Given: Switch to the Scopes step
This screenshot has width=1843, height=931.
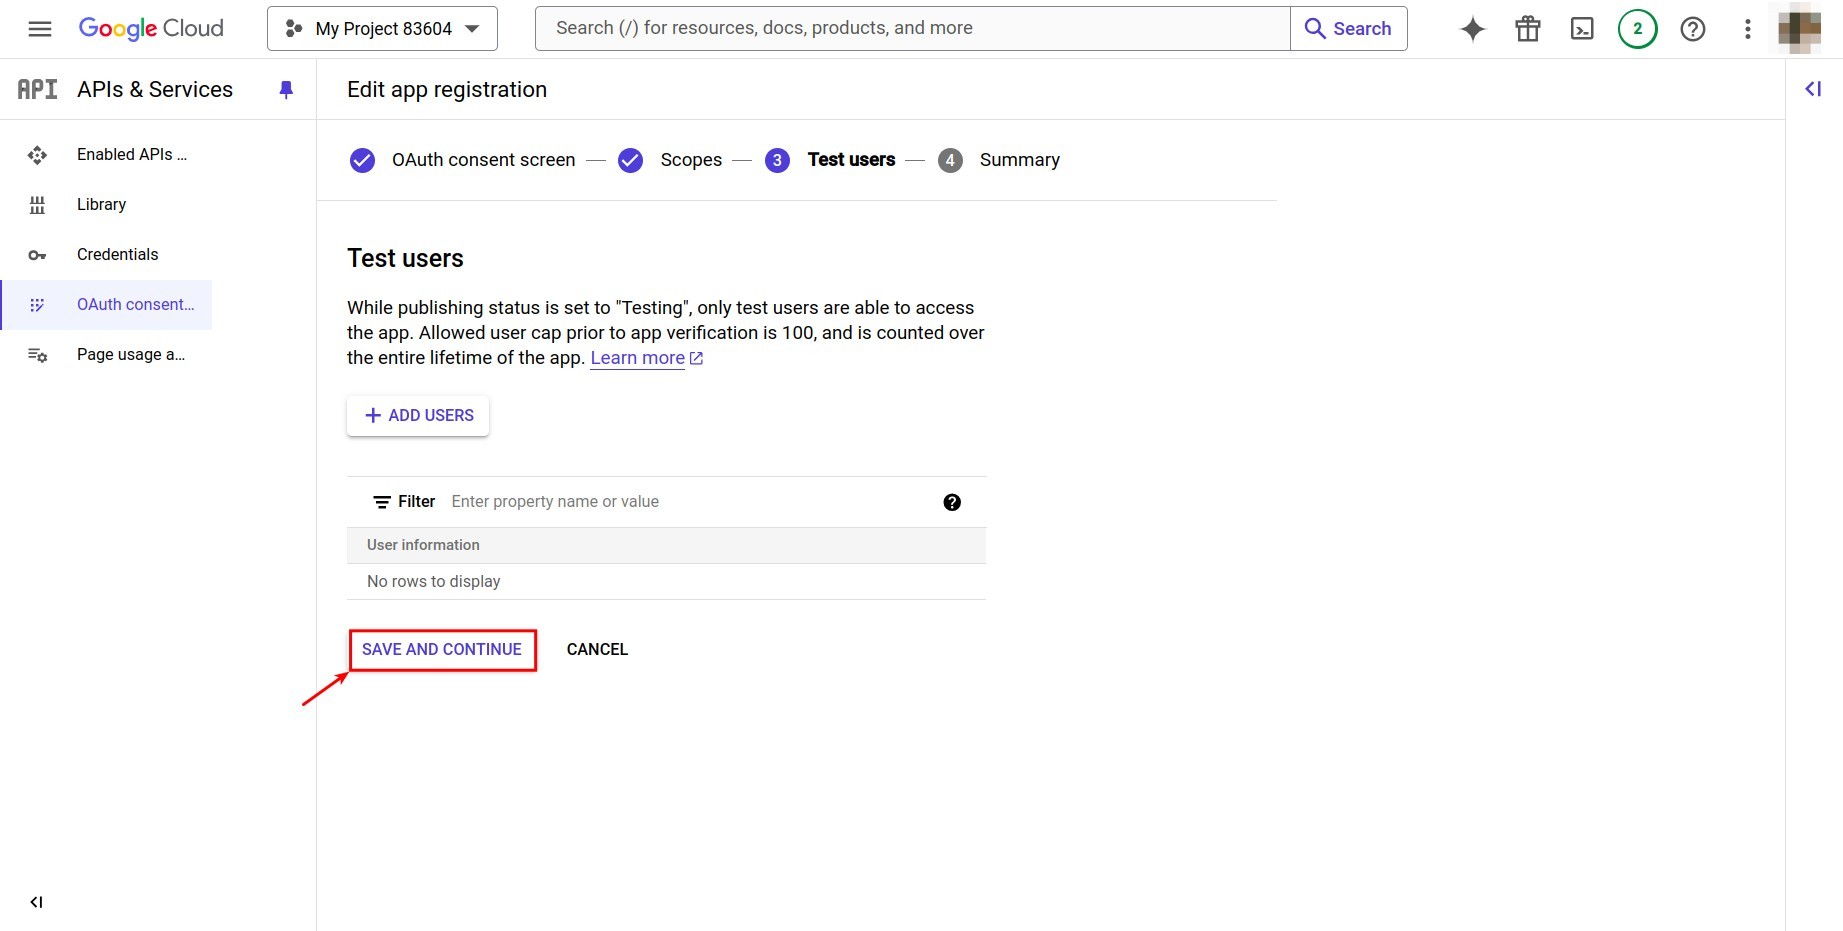Looking at the screenshot, I should click(690, 160).
